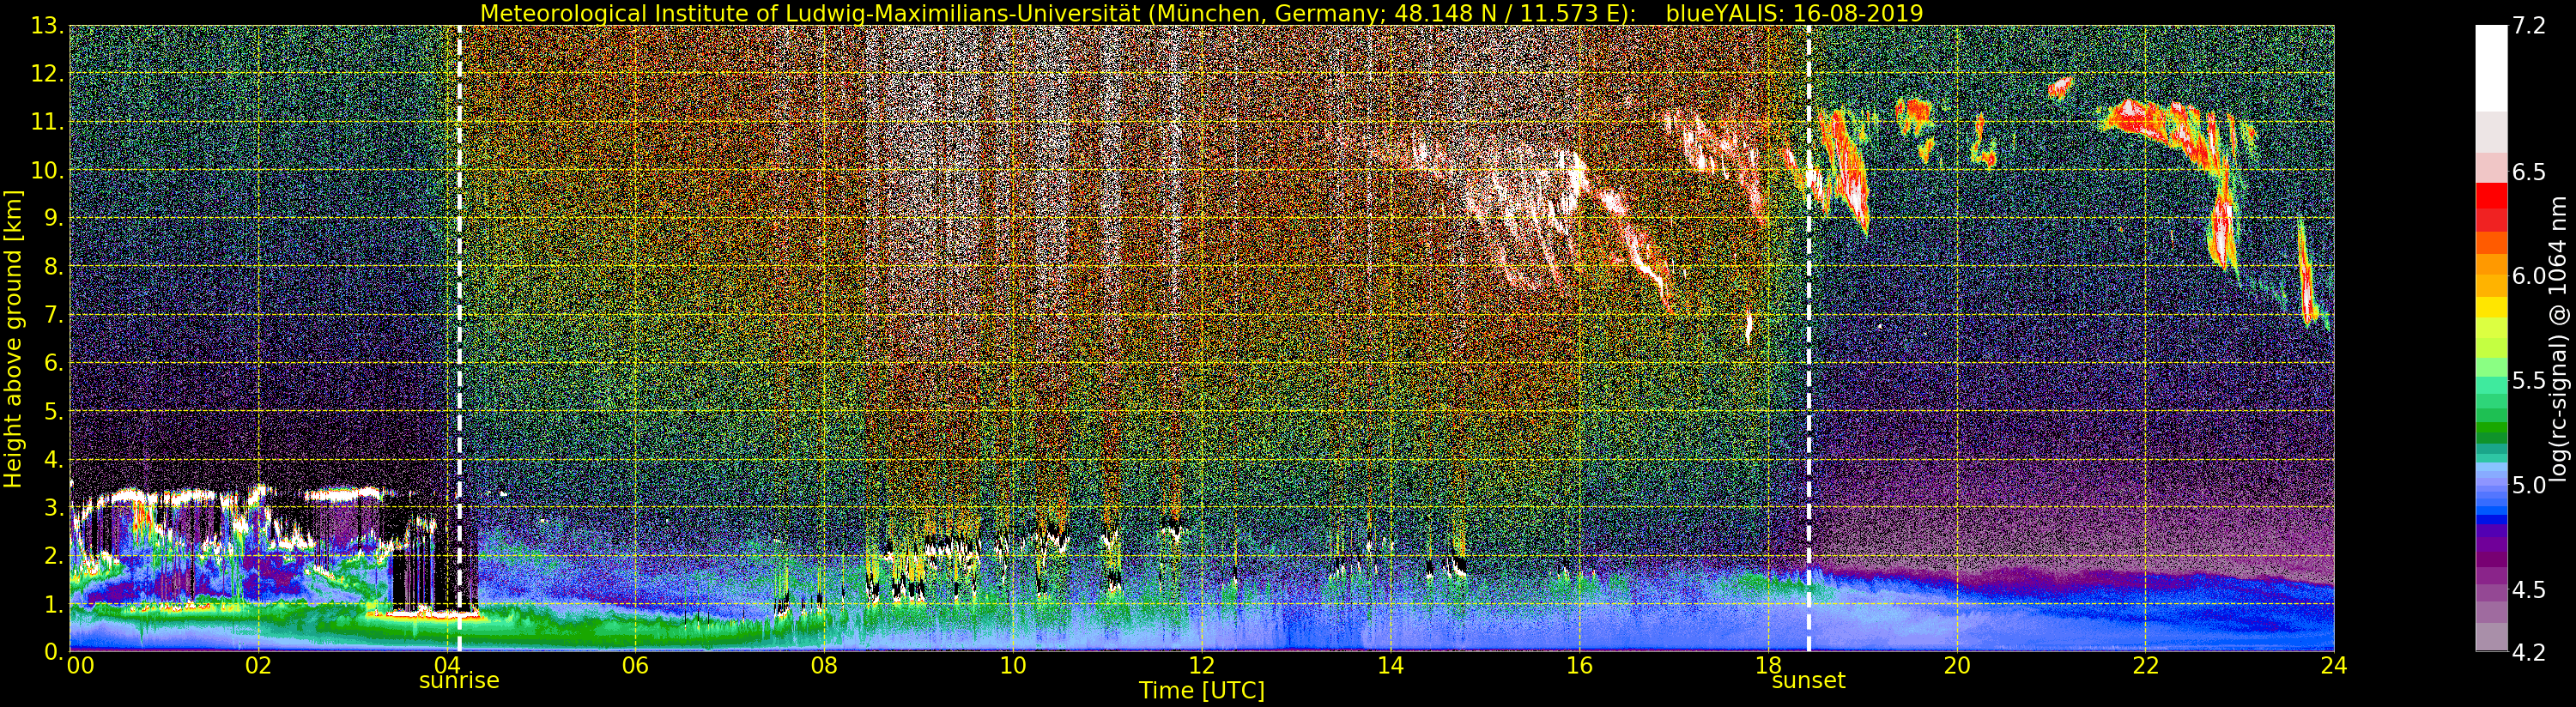
Task: Click the colorbar label "7.2"
Action: tap(2528, 26)
